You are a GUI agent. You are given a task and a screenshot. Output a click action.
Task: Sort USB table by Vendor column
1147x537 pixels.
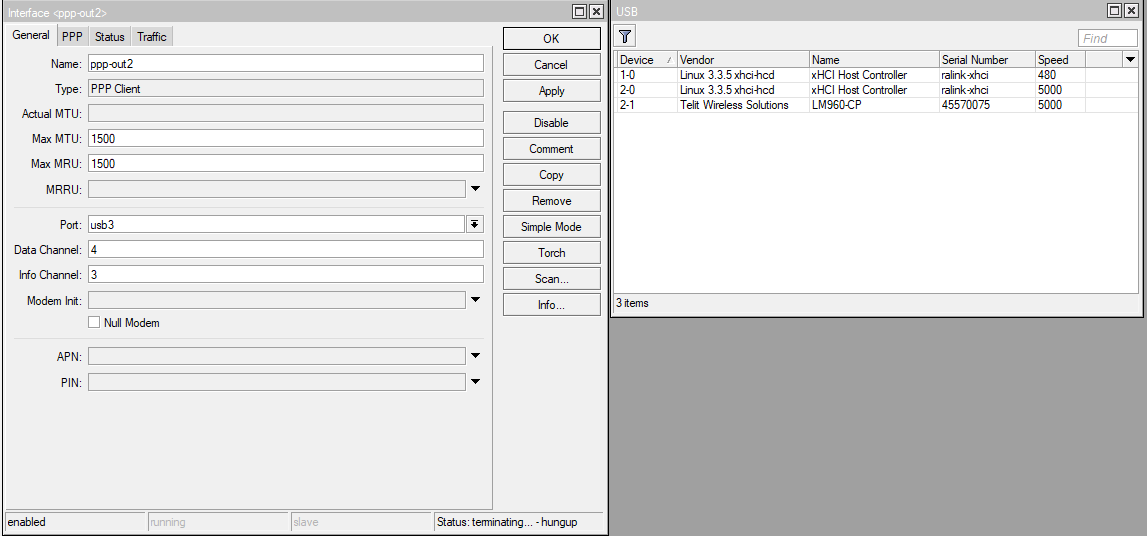tap(743, 60)
